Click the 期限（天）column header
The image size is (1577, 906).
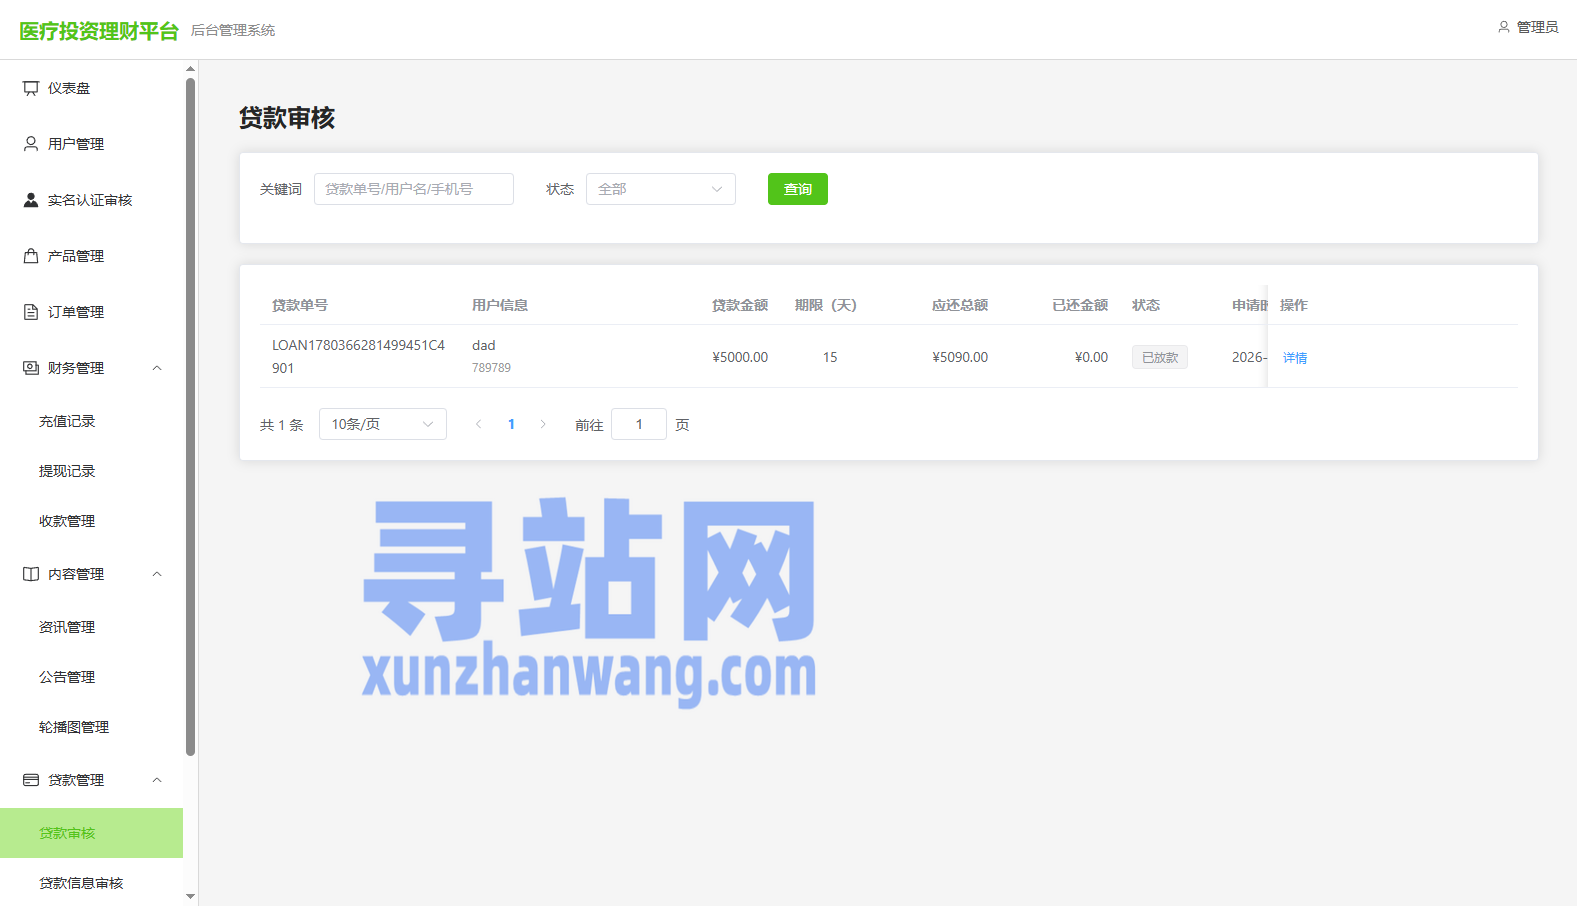point(826,305)
